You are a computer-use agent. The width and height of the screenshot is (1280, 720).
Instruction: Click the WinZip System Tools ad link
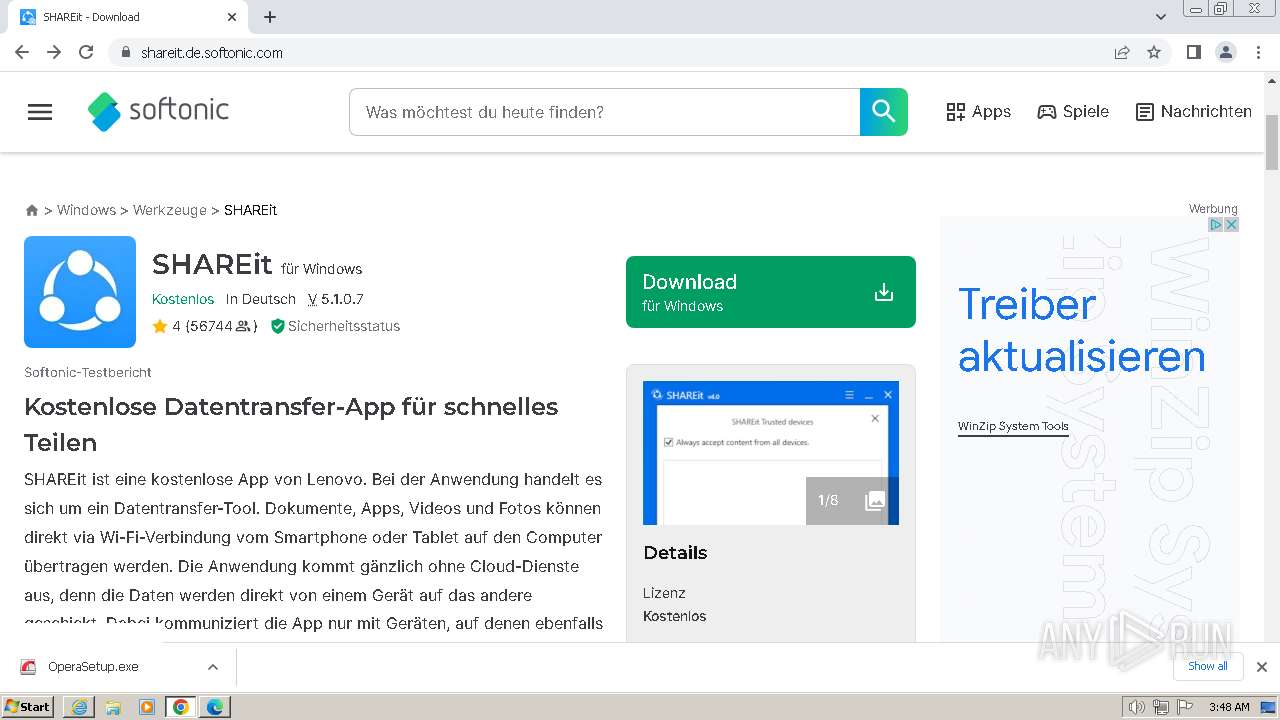tap(1013, 426)
